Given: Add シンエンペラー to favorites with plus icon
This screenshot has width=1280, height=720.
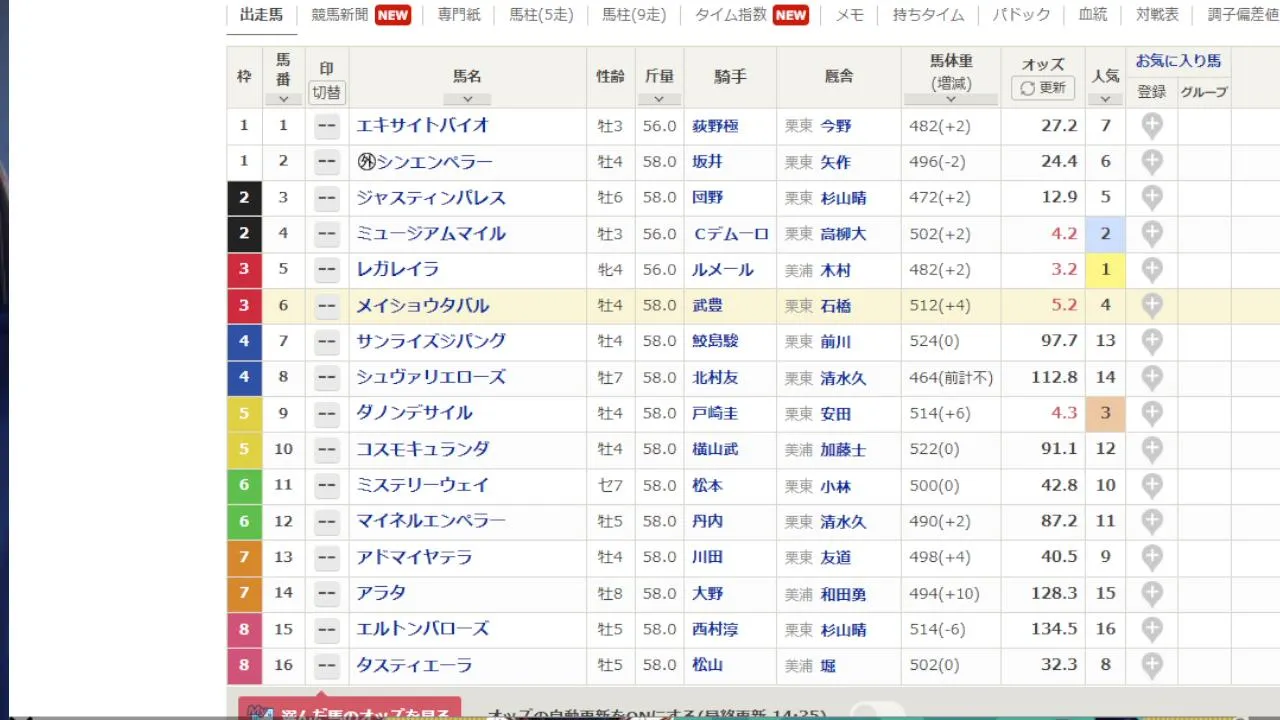Looking at the screenshot, I should pyautogui.click(x=1152, y=162).
